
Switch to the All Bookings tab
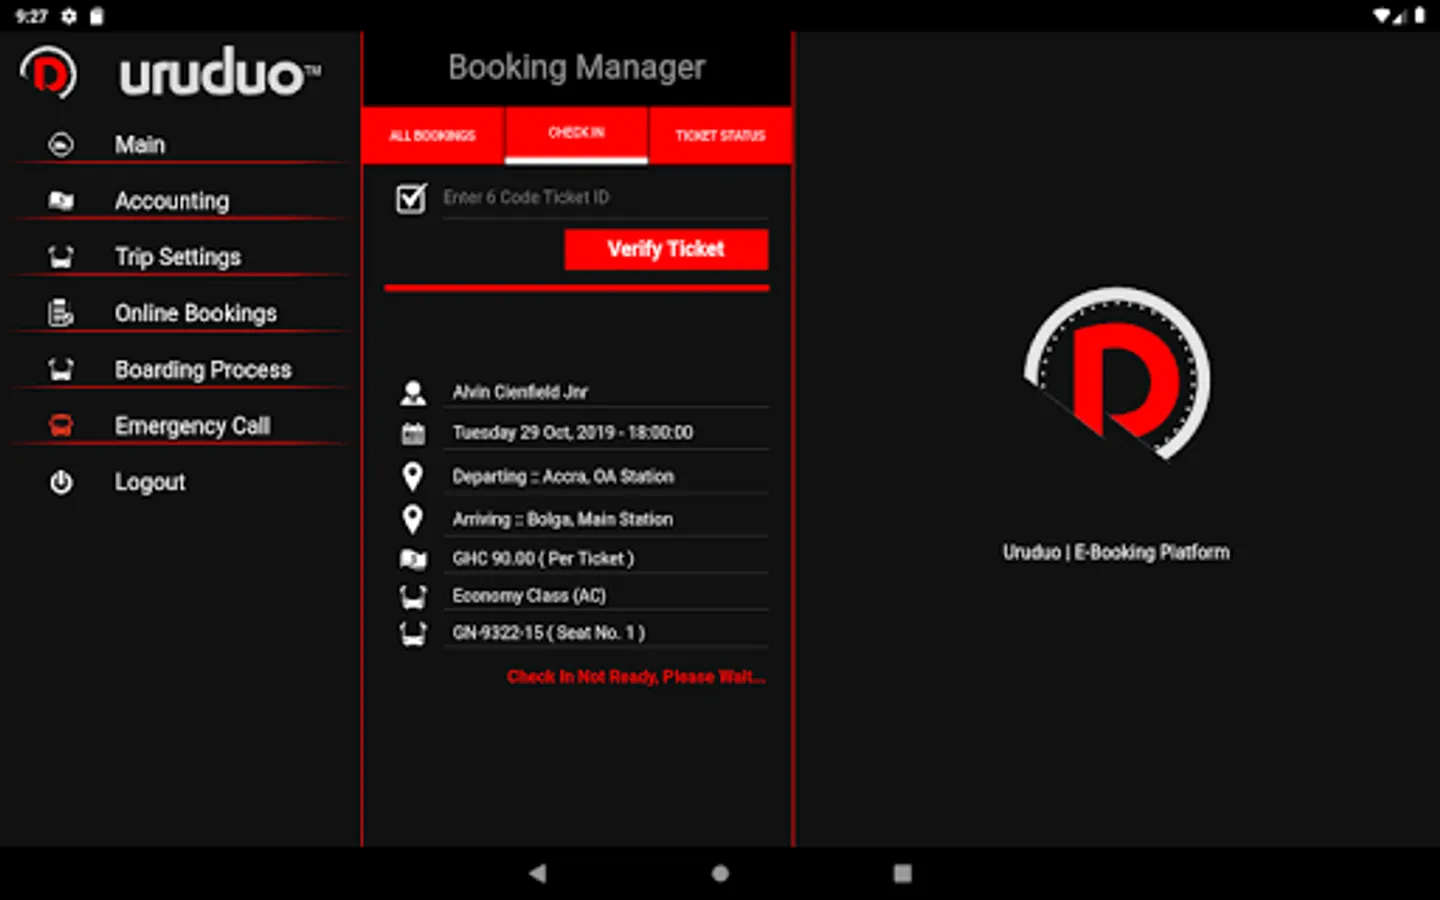click(433, 135)
